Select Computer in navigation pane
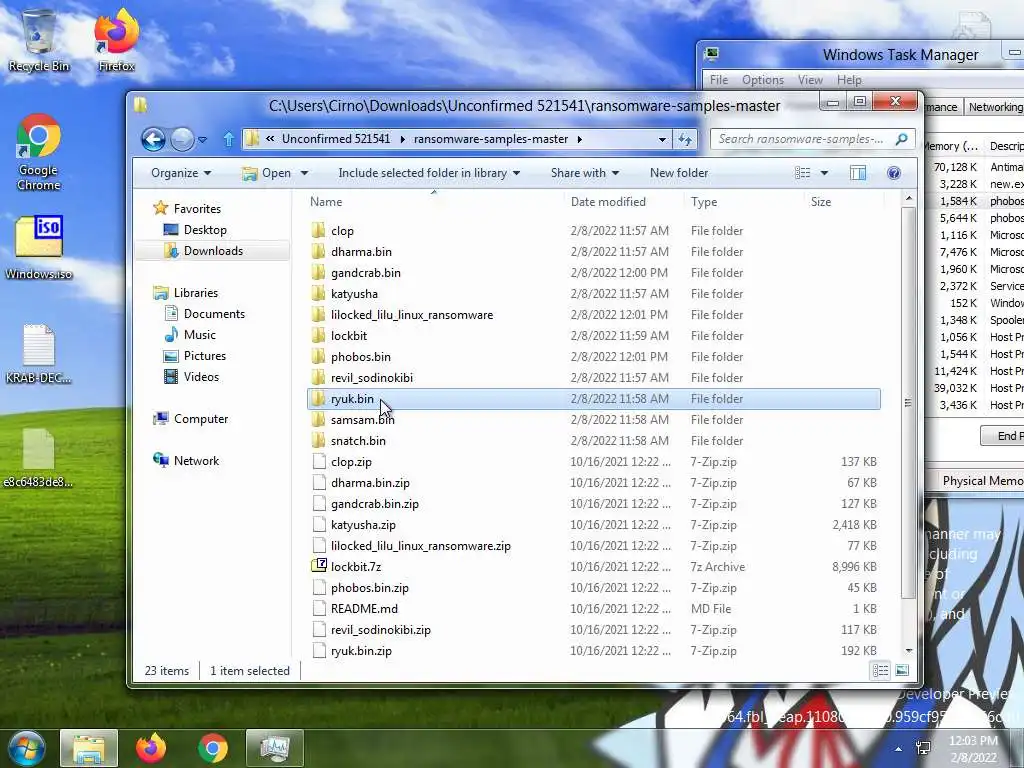1024x768 pixels. [191, 419]
